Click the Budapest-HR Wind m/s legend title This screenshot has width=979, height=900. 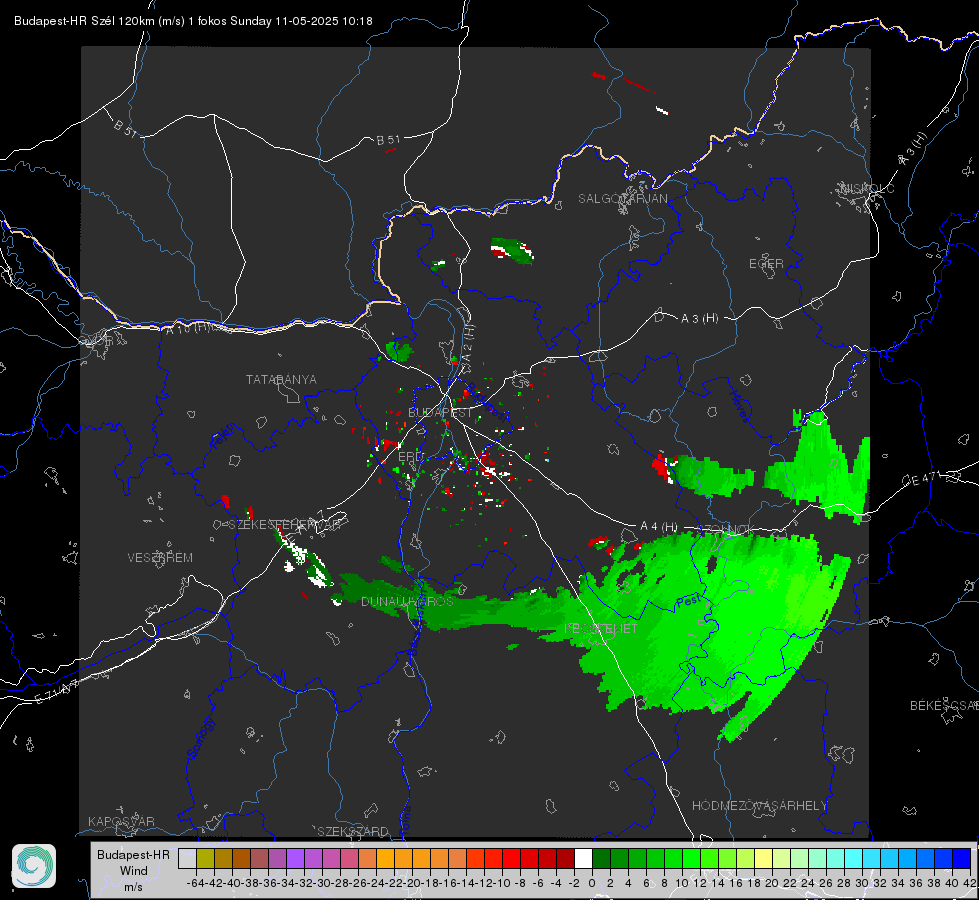[x=133, y=871]
